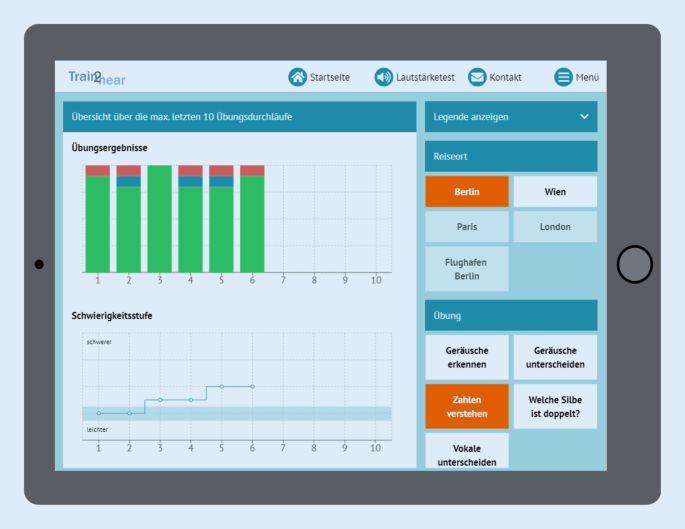Click the home icon beside Startseite
This screenshot has width=685, height=529.
pos(297,77)
